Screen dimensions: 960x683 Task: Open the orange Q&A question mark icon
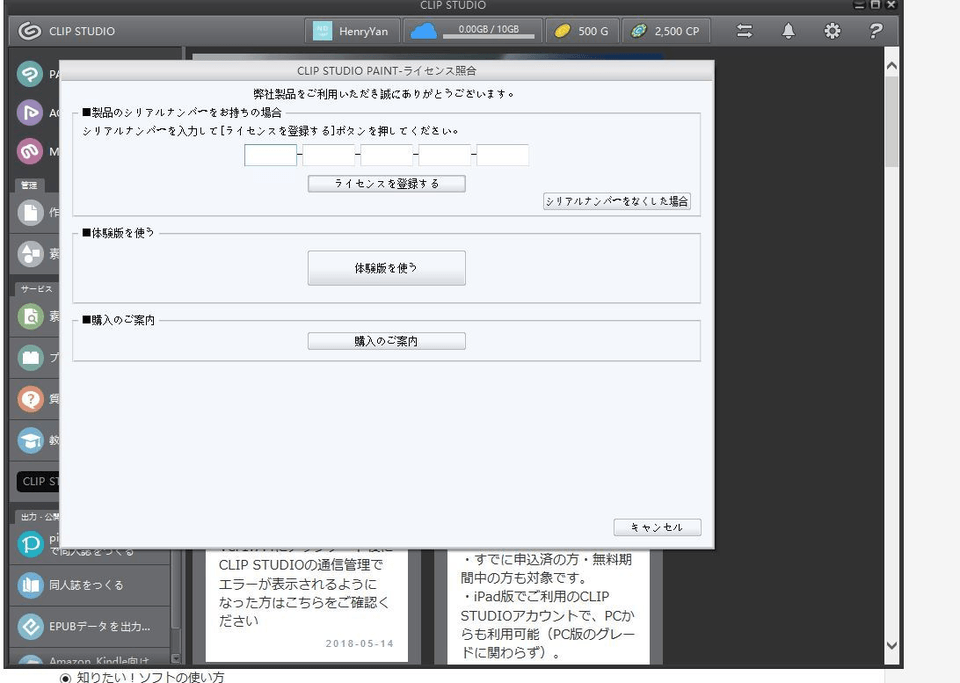click(31, 399)
